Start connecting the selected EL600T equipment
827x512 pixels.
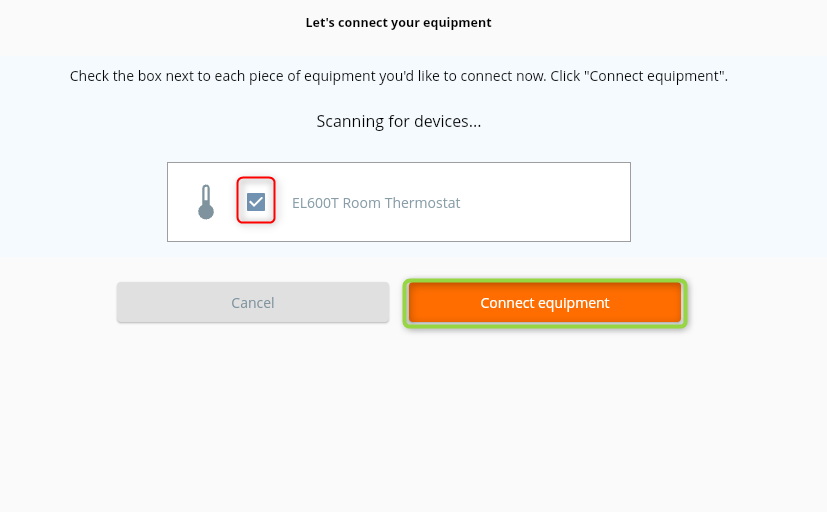coord(544,303)
